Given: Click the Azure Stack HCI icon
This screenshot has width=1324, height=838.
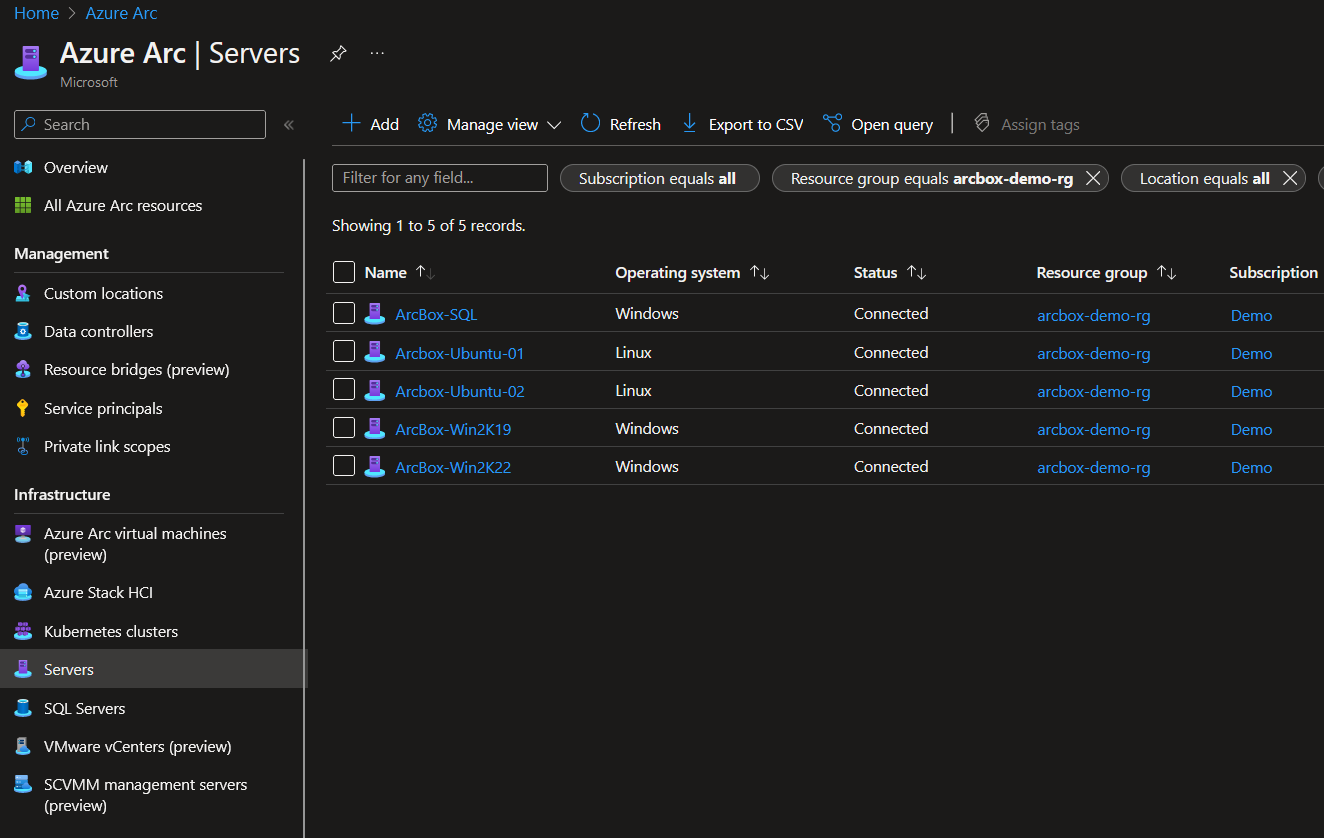Looking at the screenshot, I should point(23,592).
